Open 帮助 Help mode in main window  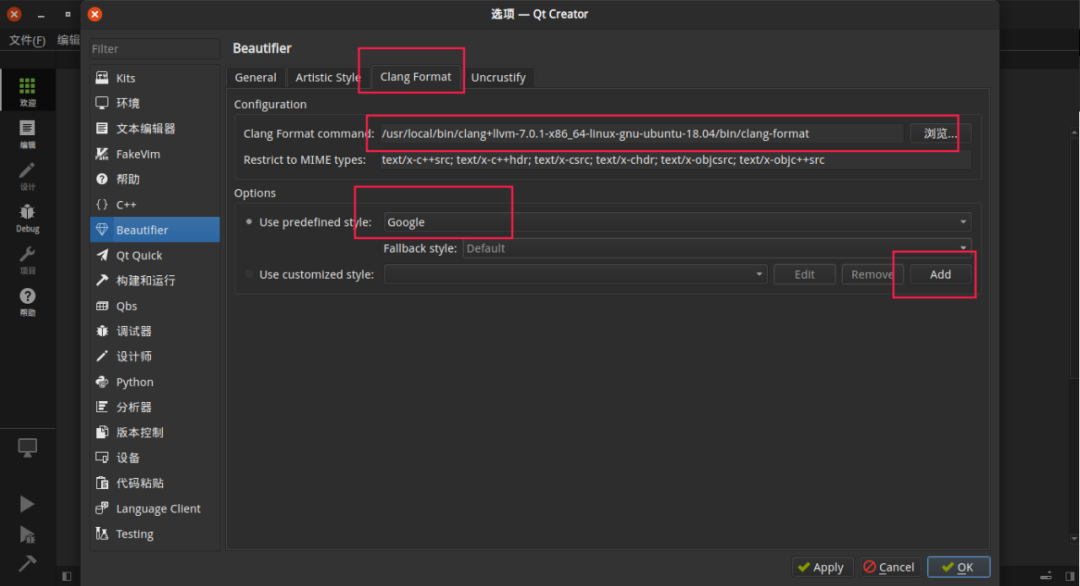28,302
